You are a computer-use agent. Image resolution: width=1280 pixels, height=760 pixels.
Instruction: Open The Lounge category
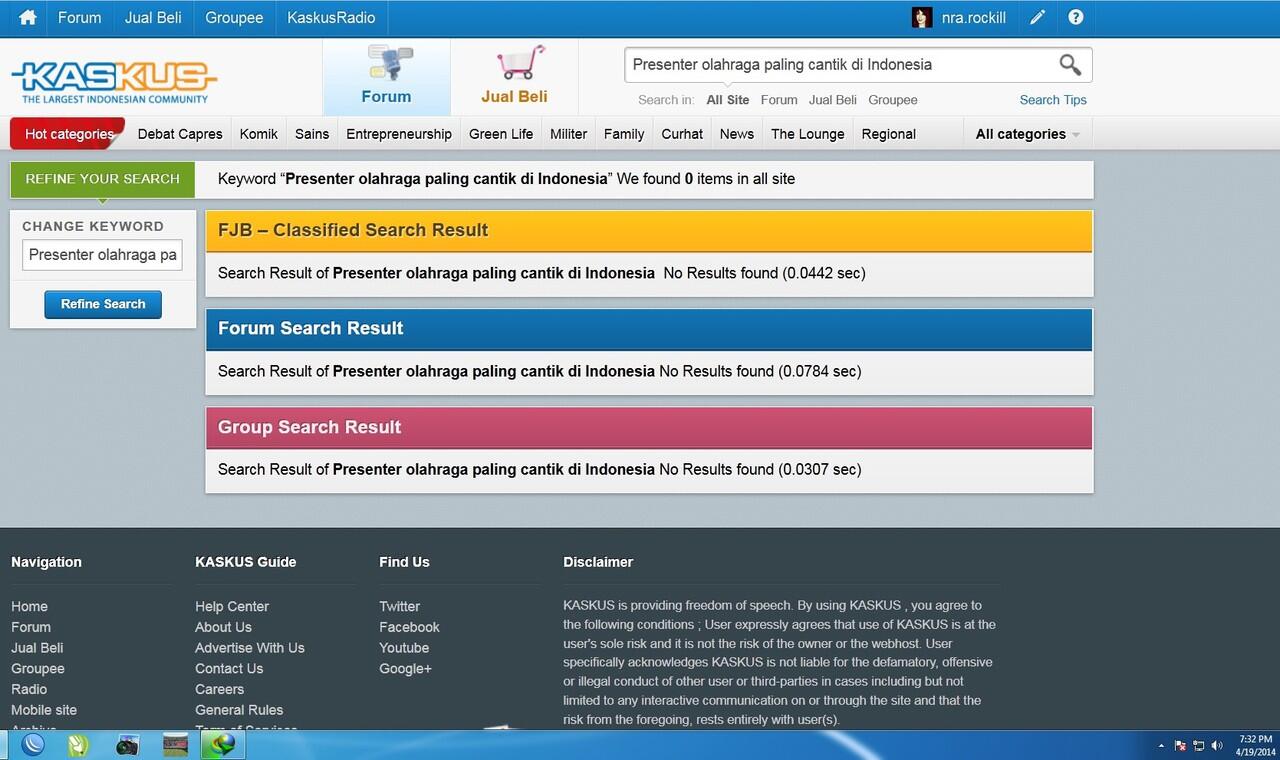tap(808, 134)
